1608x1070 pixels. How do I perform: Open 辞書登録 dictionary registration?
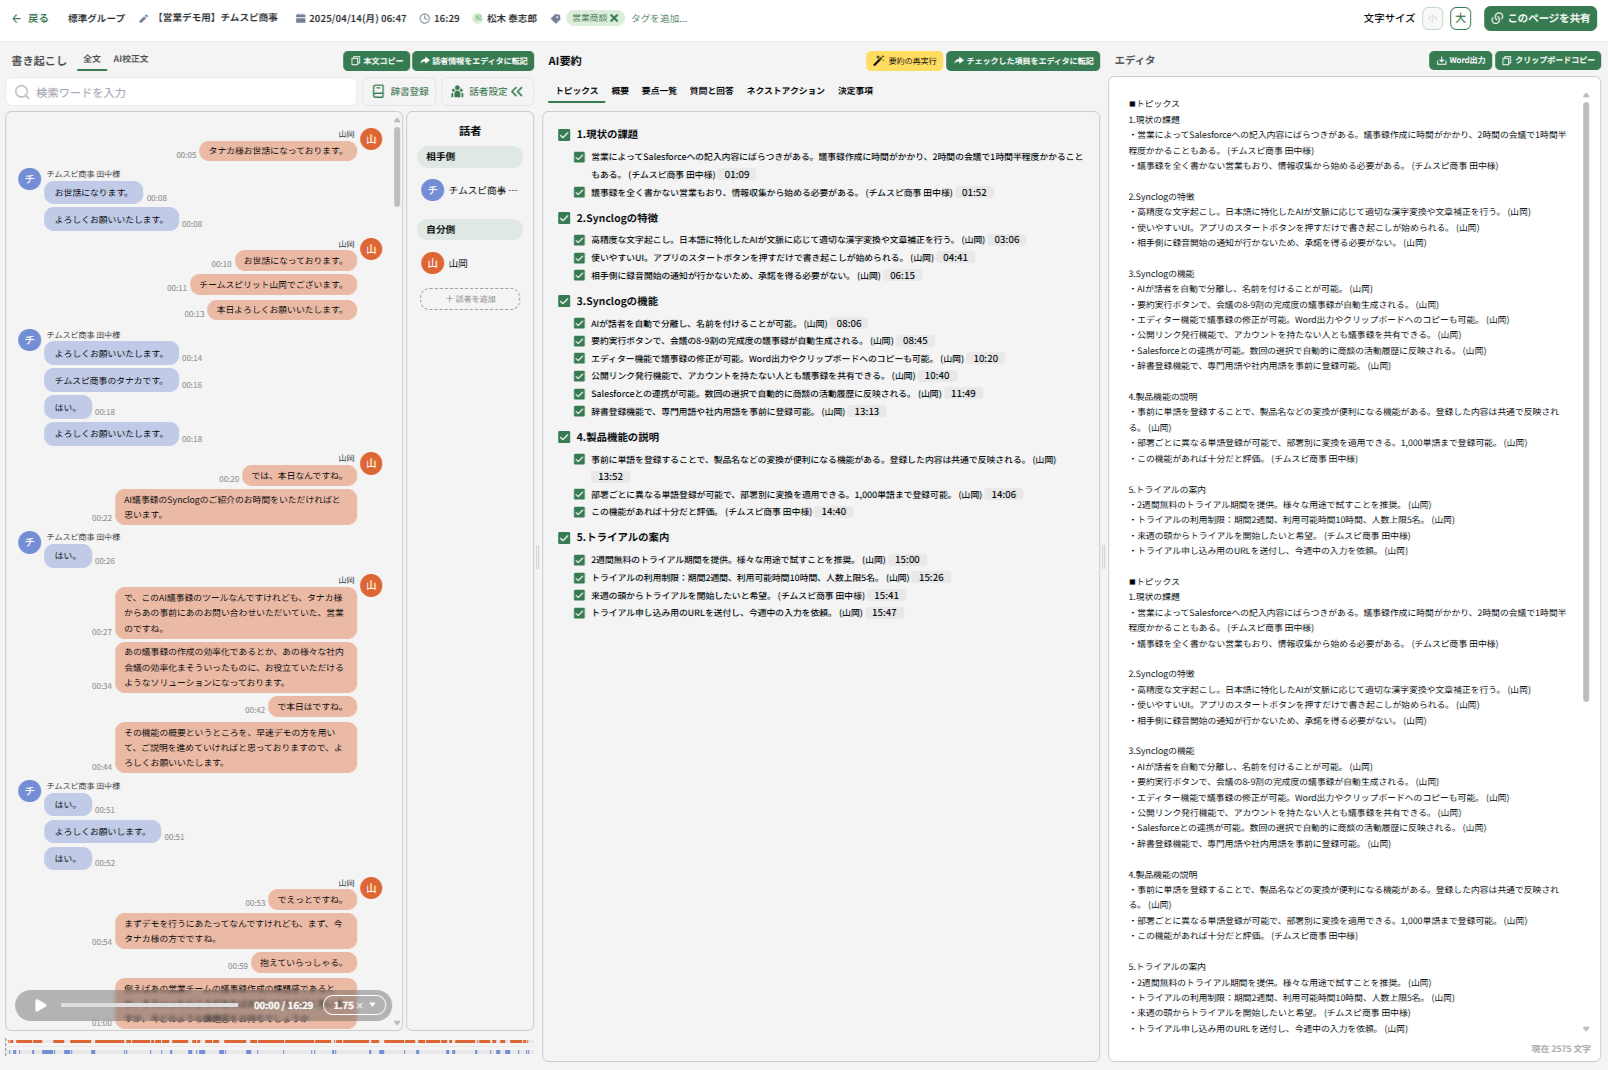[400, 91]
